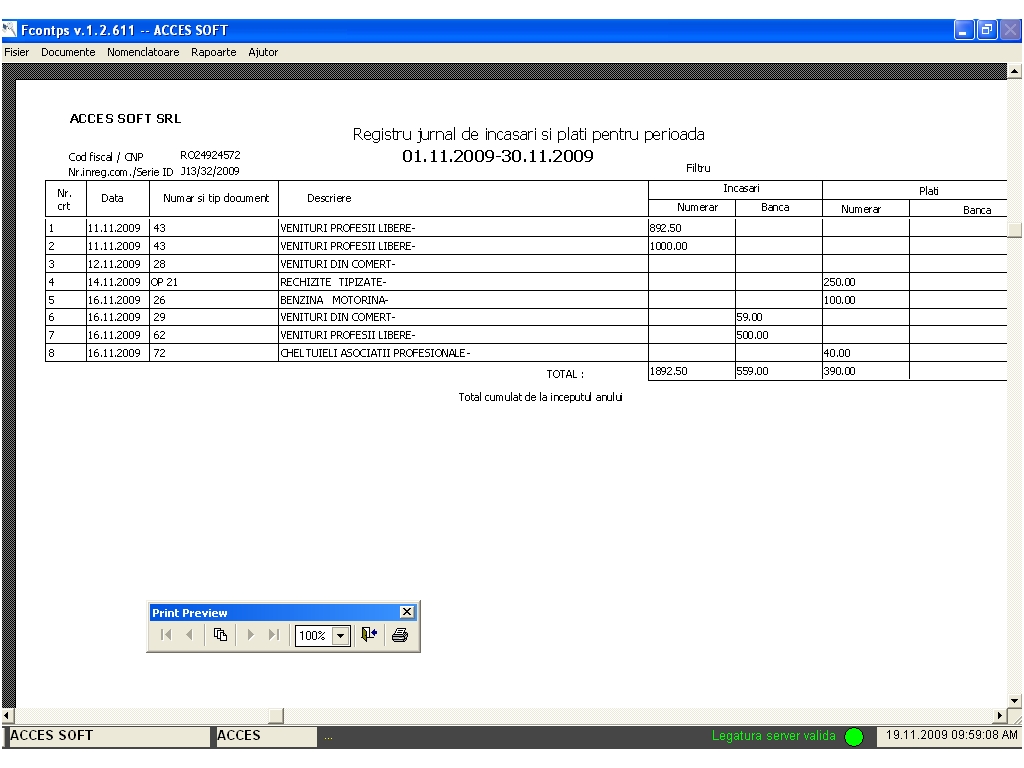Open the Documente menu
This screenshot has height=768, width=1024.
[68, 52]
